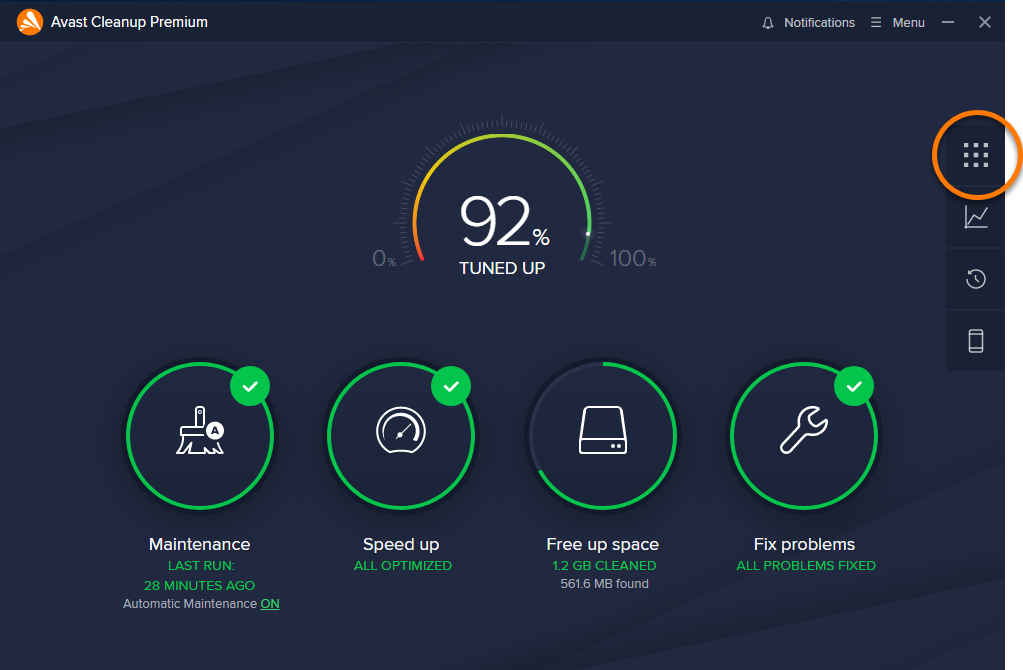Click the '1.2 GB CLEANED' status text
The height and width of the screenshot is (670, 1023).
tap(604, 566)
